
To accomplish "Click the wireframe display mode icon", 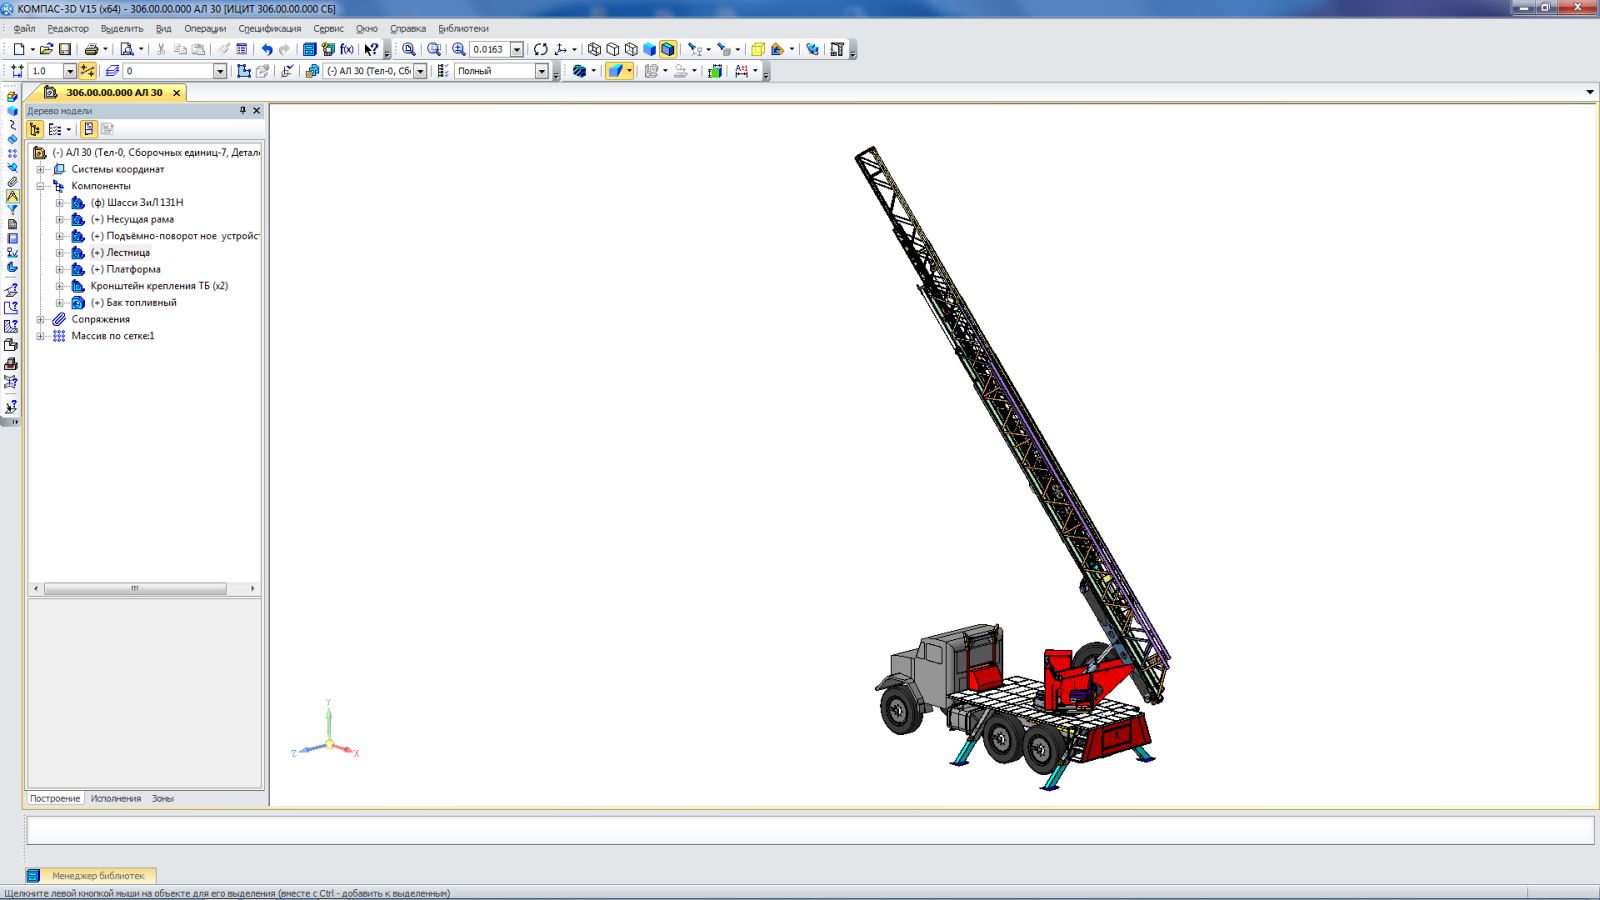I will tap(594, 49).
